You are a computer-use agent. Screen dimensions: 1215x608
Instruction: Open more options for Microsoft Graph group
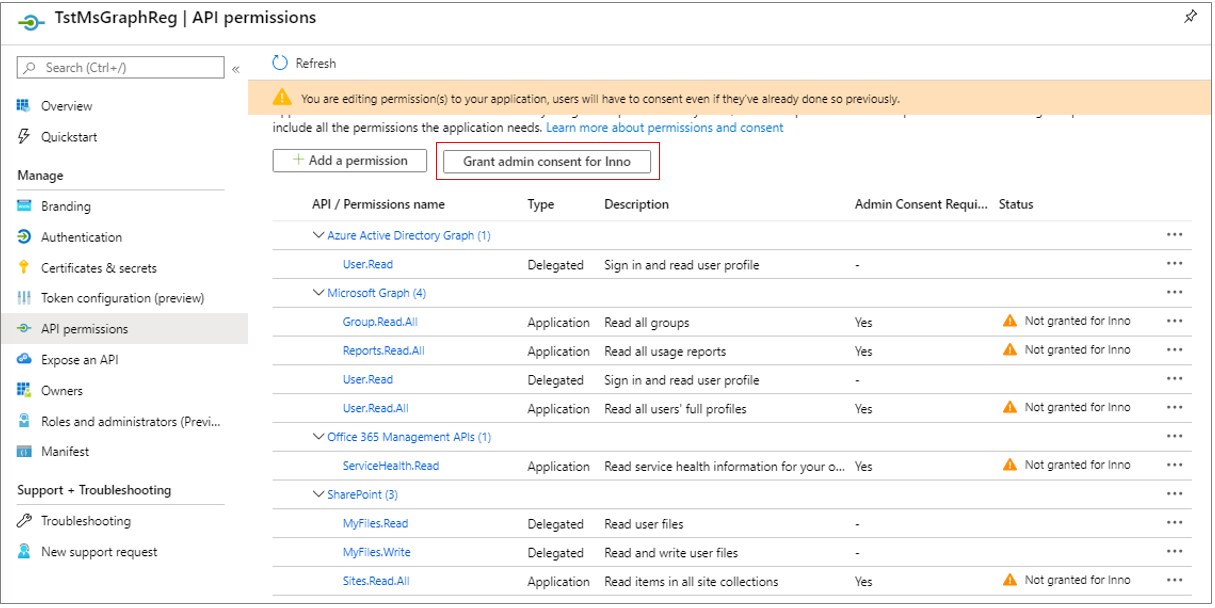coord(1174,293)
